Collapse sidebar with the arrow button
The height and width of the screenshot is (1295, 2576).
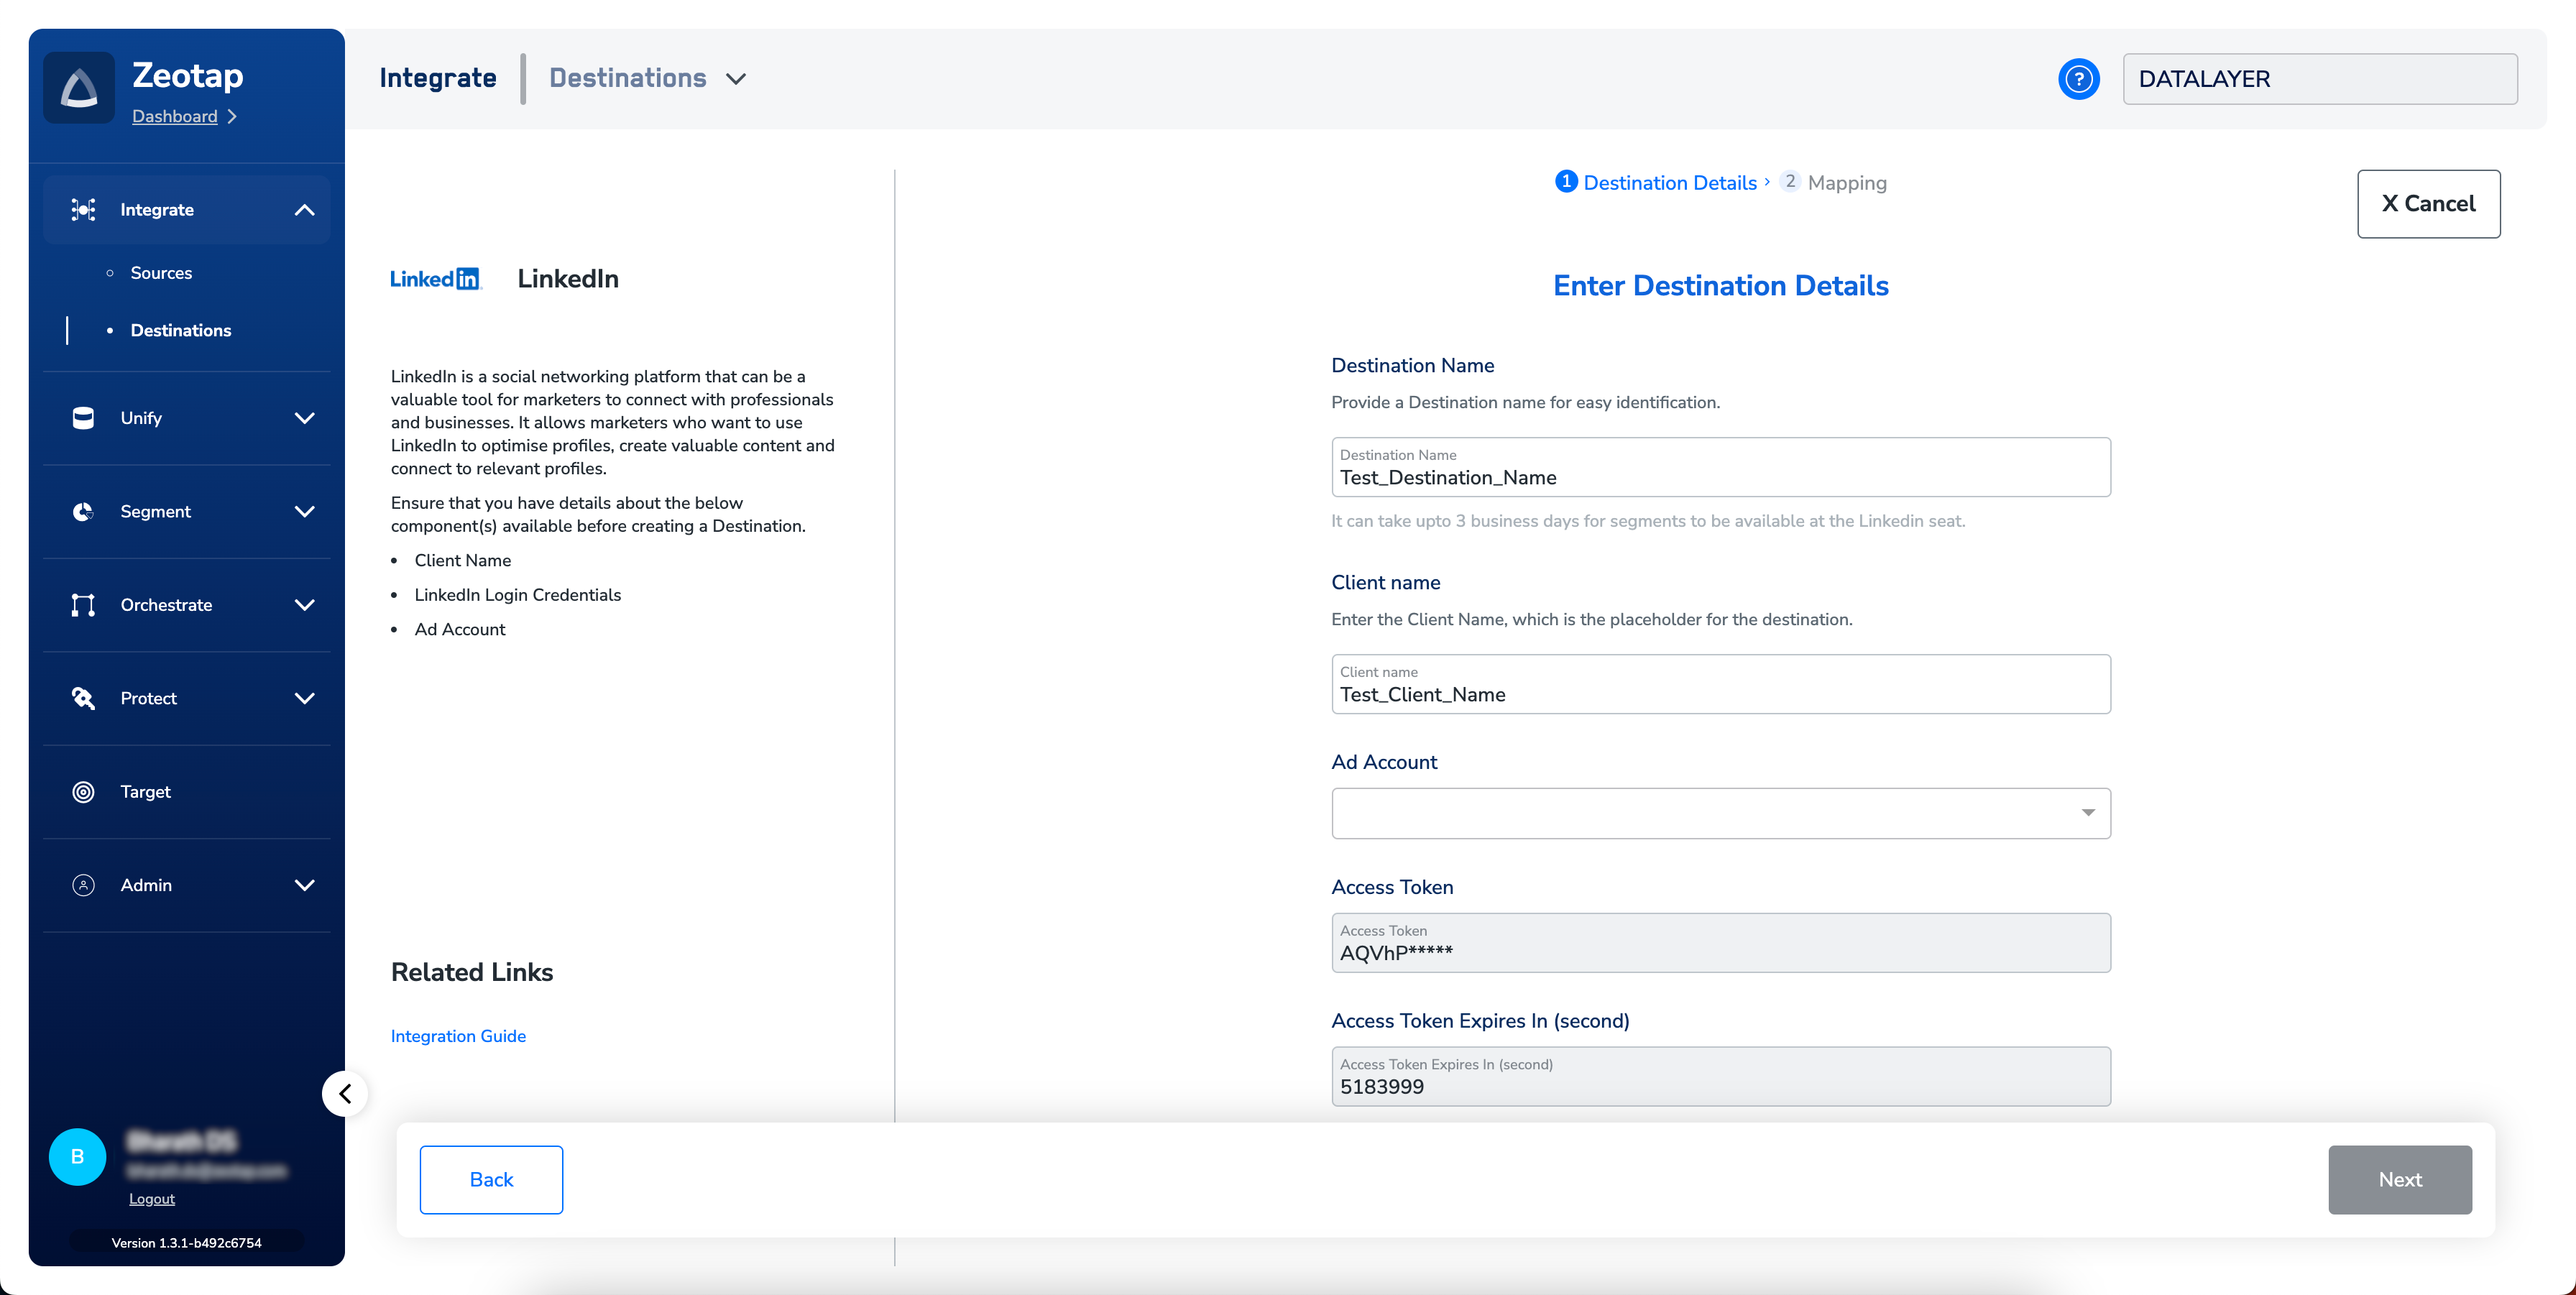click(x=345, y=1094)
